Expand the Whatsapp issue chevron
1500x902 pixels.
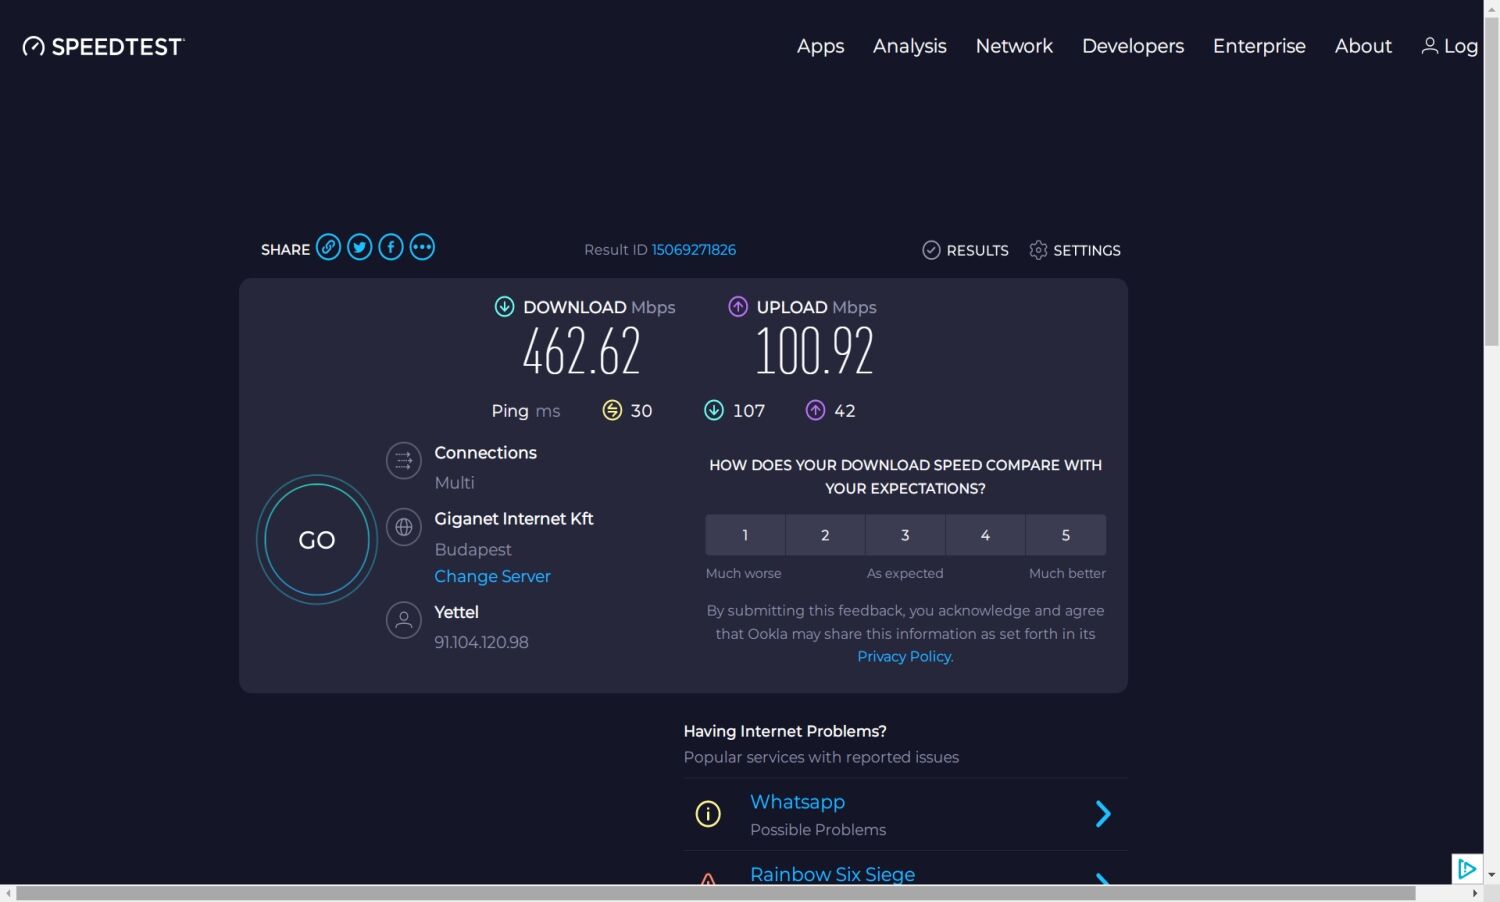pos(1103,814)
